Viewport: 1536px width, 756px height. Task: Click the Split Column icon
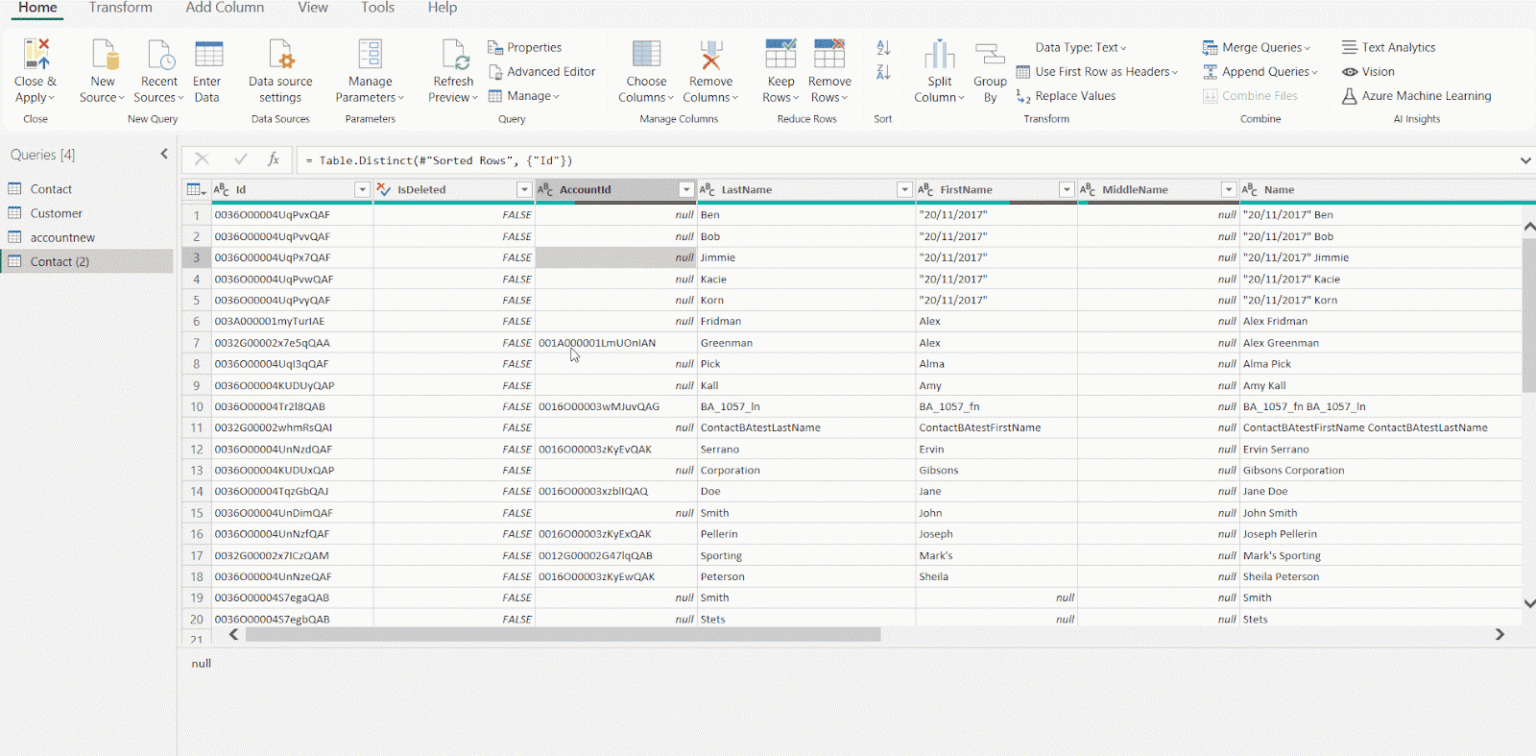[x=939, y=54]
